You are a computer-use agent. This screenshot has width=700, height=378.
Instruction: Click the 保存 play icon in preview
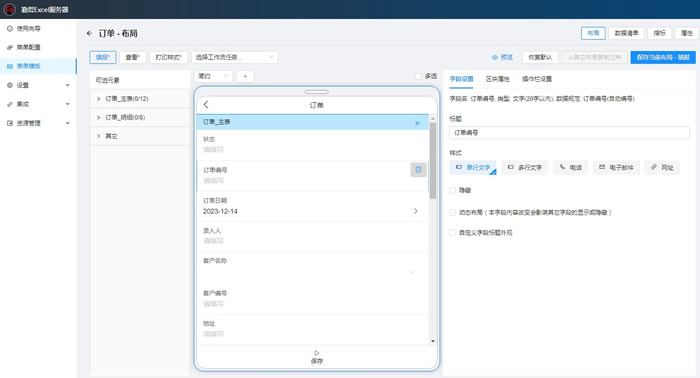pos(317,353)
